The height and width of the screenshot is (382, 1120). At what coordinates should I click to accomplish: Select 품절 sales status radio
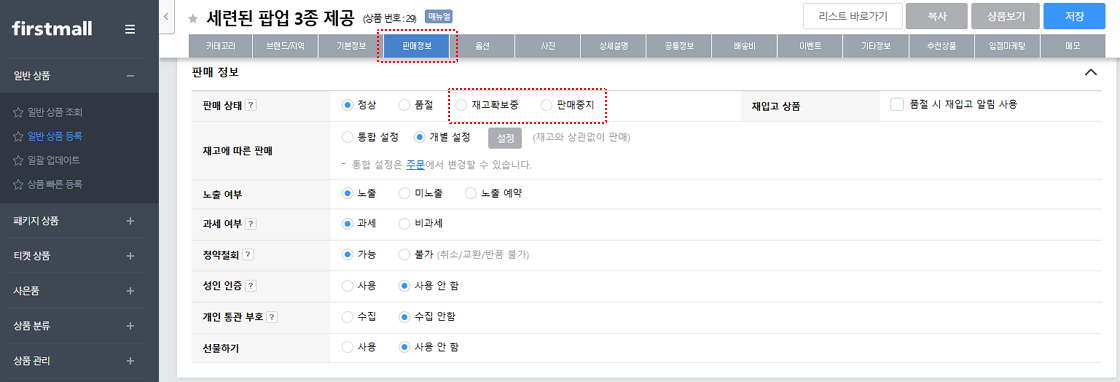[404, 105]
